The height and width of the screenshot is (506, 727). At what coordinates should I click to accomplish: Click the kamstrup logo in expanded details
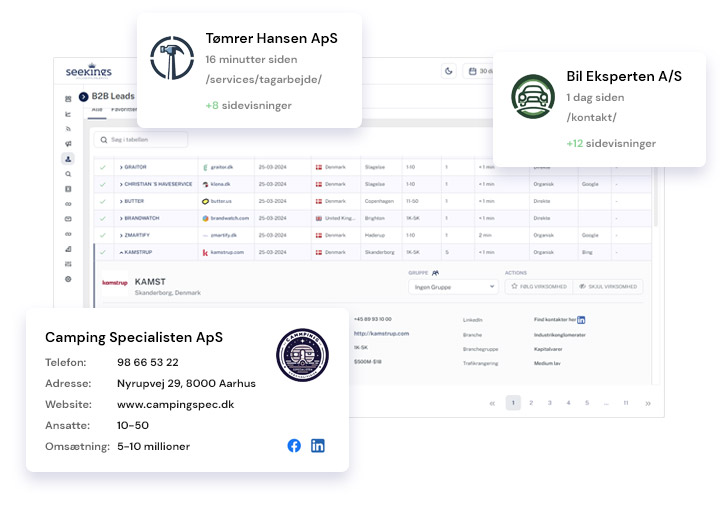[115, 282]
